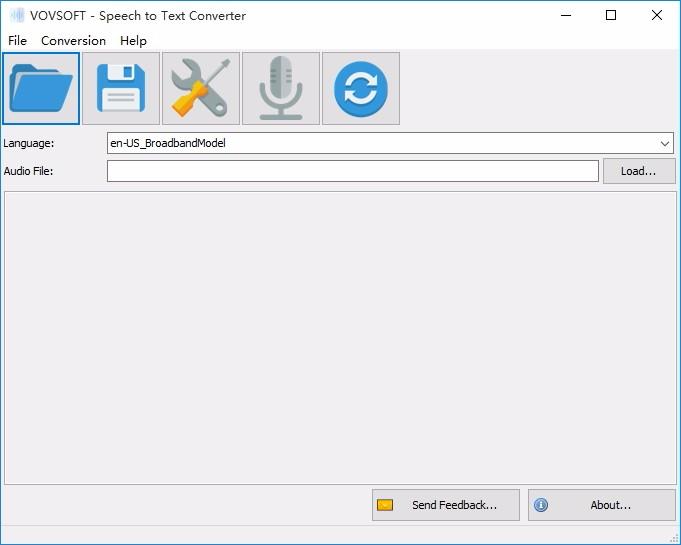Click the transcription text output area
The image size is (681, 545).
[x=340, y=338]
